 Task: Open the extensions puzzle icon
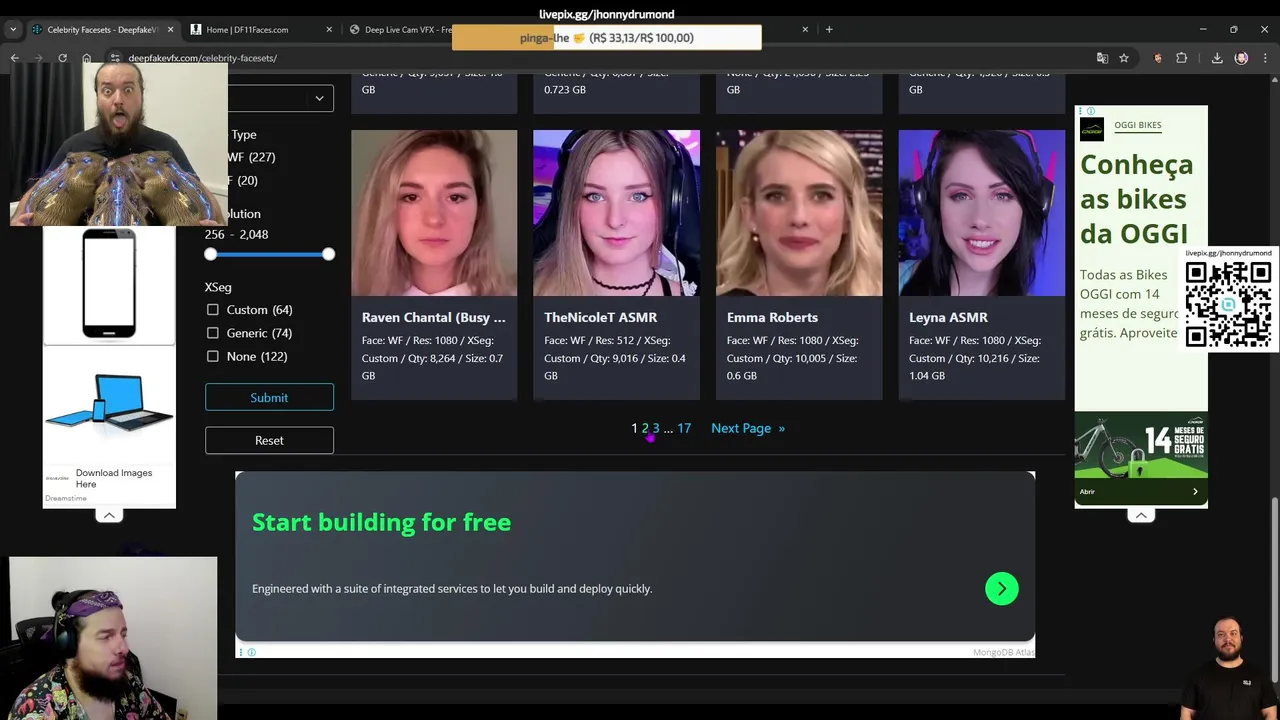(x=1181, y=58)
